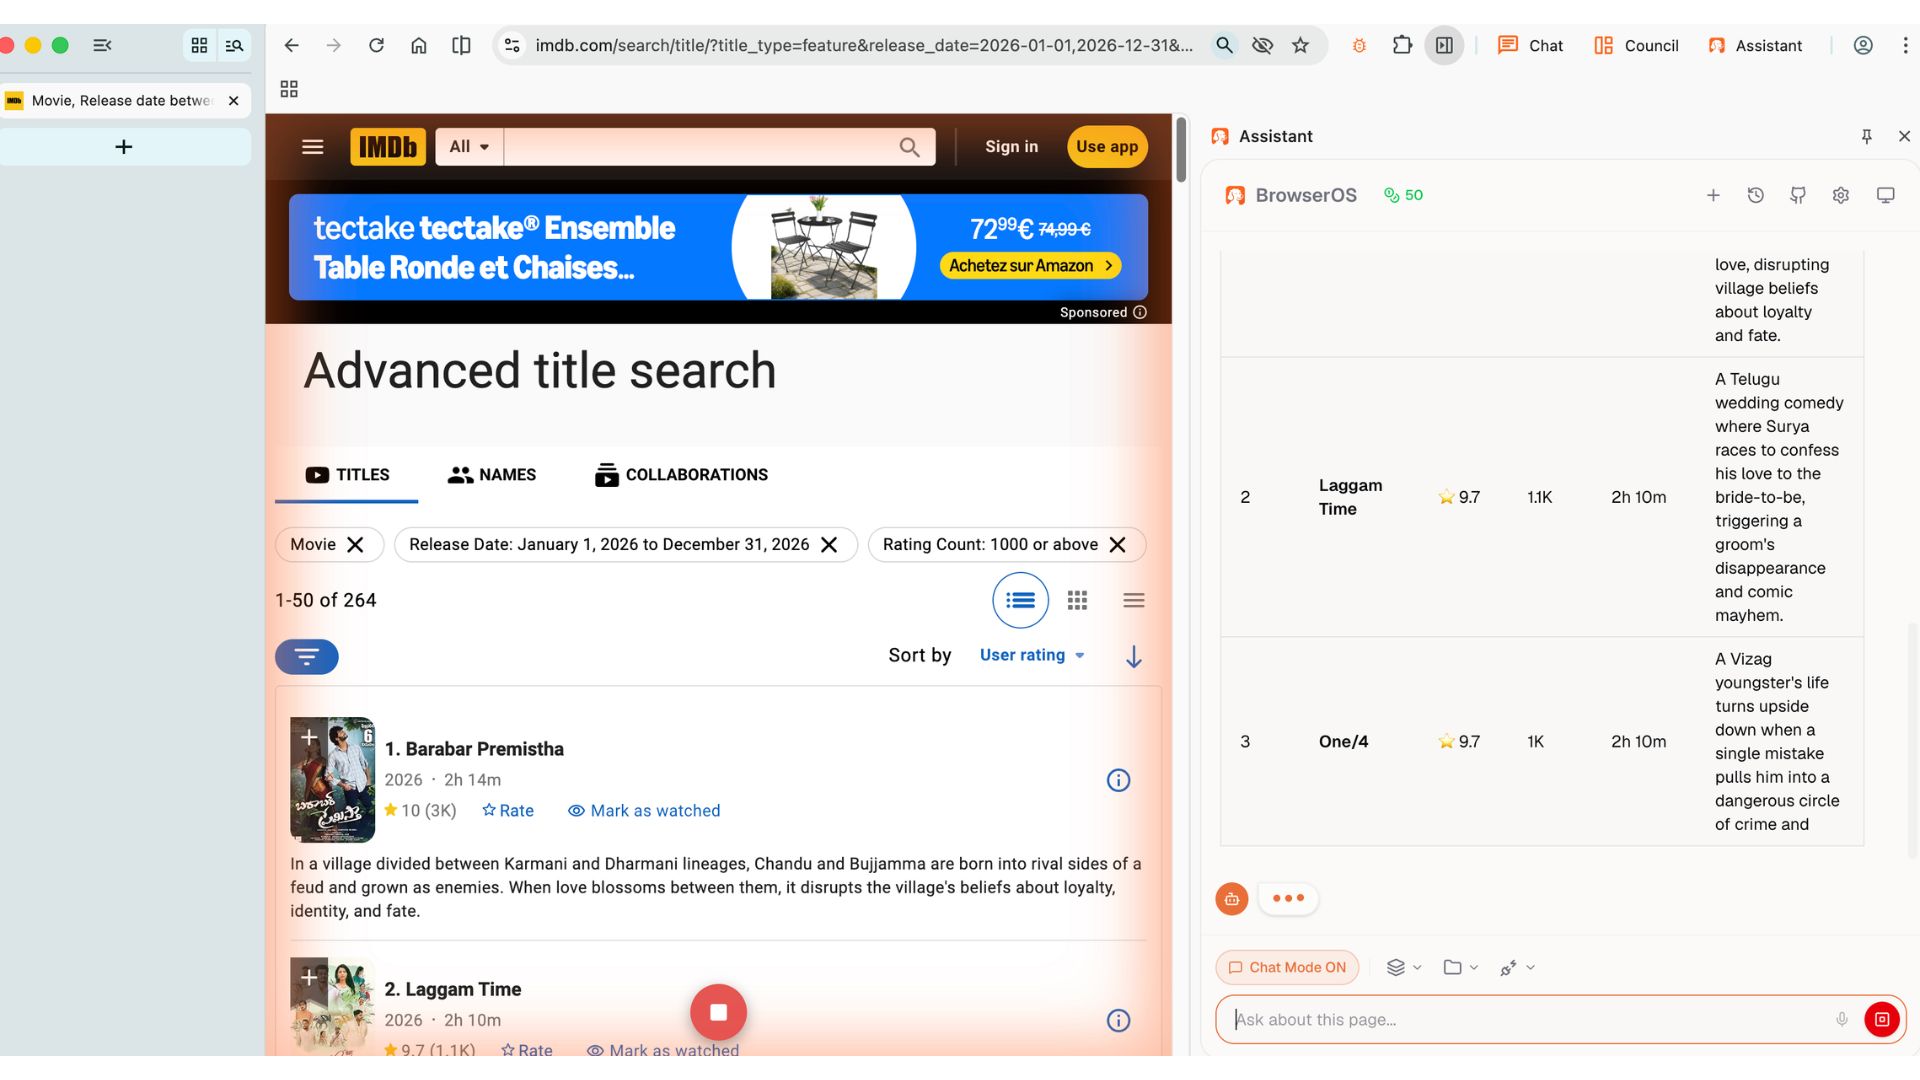Rate Barabar Premistha
This screenshot has height=1080, width=1920.
pyautogui.click(x=508, y=811)
